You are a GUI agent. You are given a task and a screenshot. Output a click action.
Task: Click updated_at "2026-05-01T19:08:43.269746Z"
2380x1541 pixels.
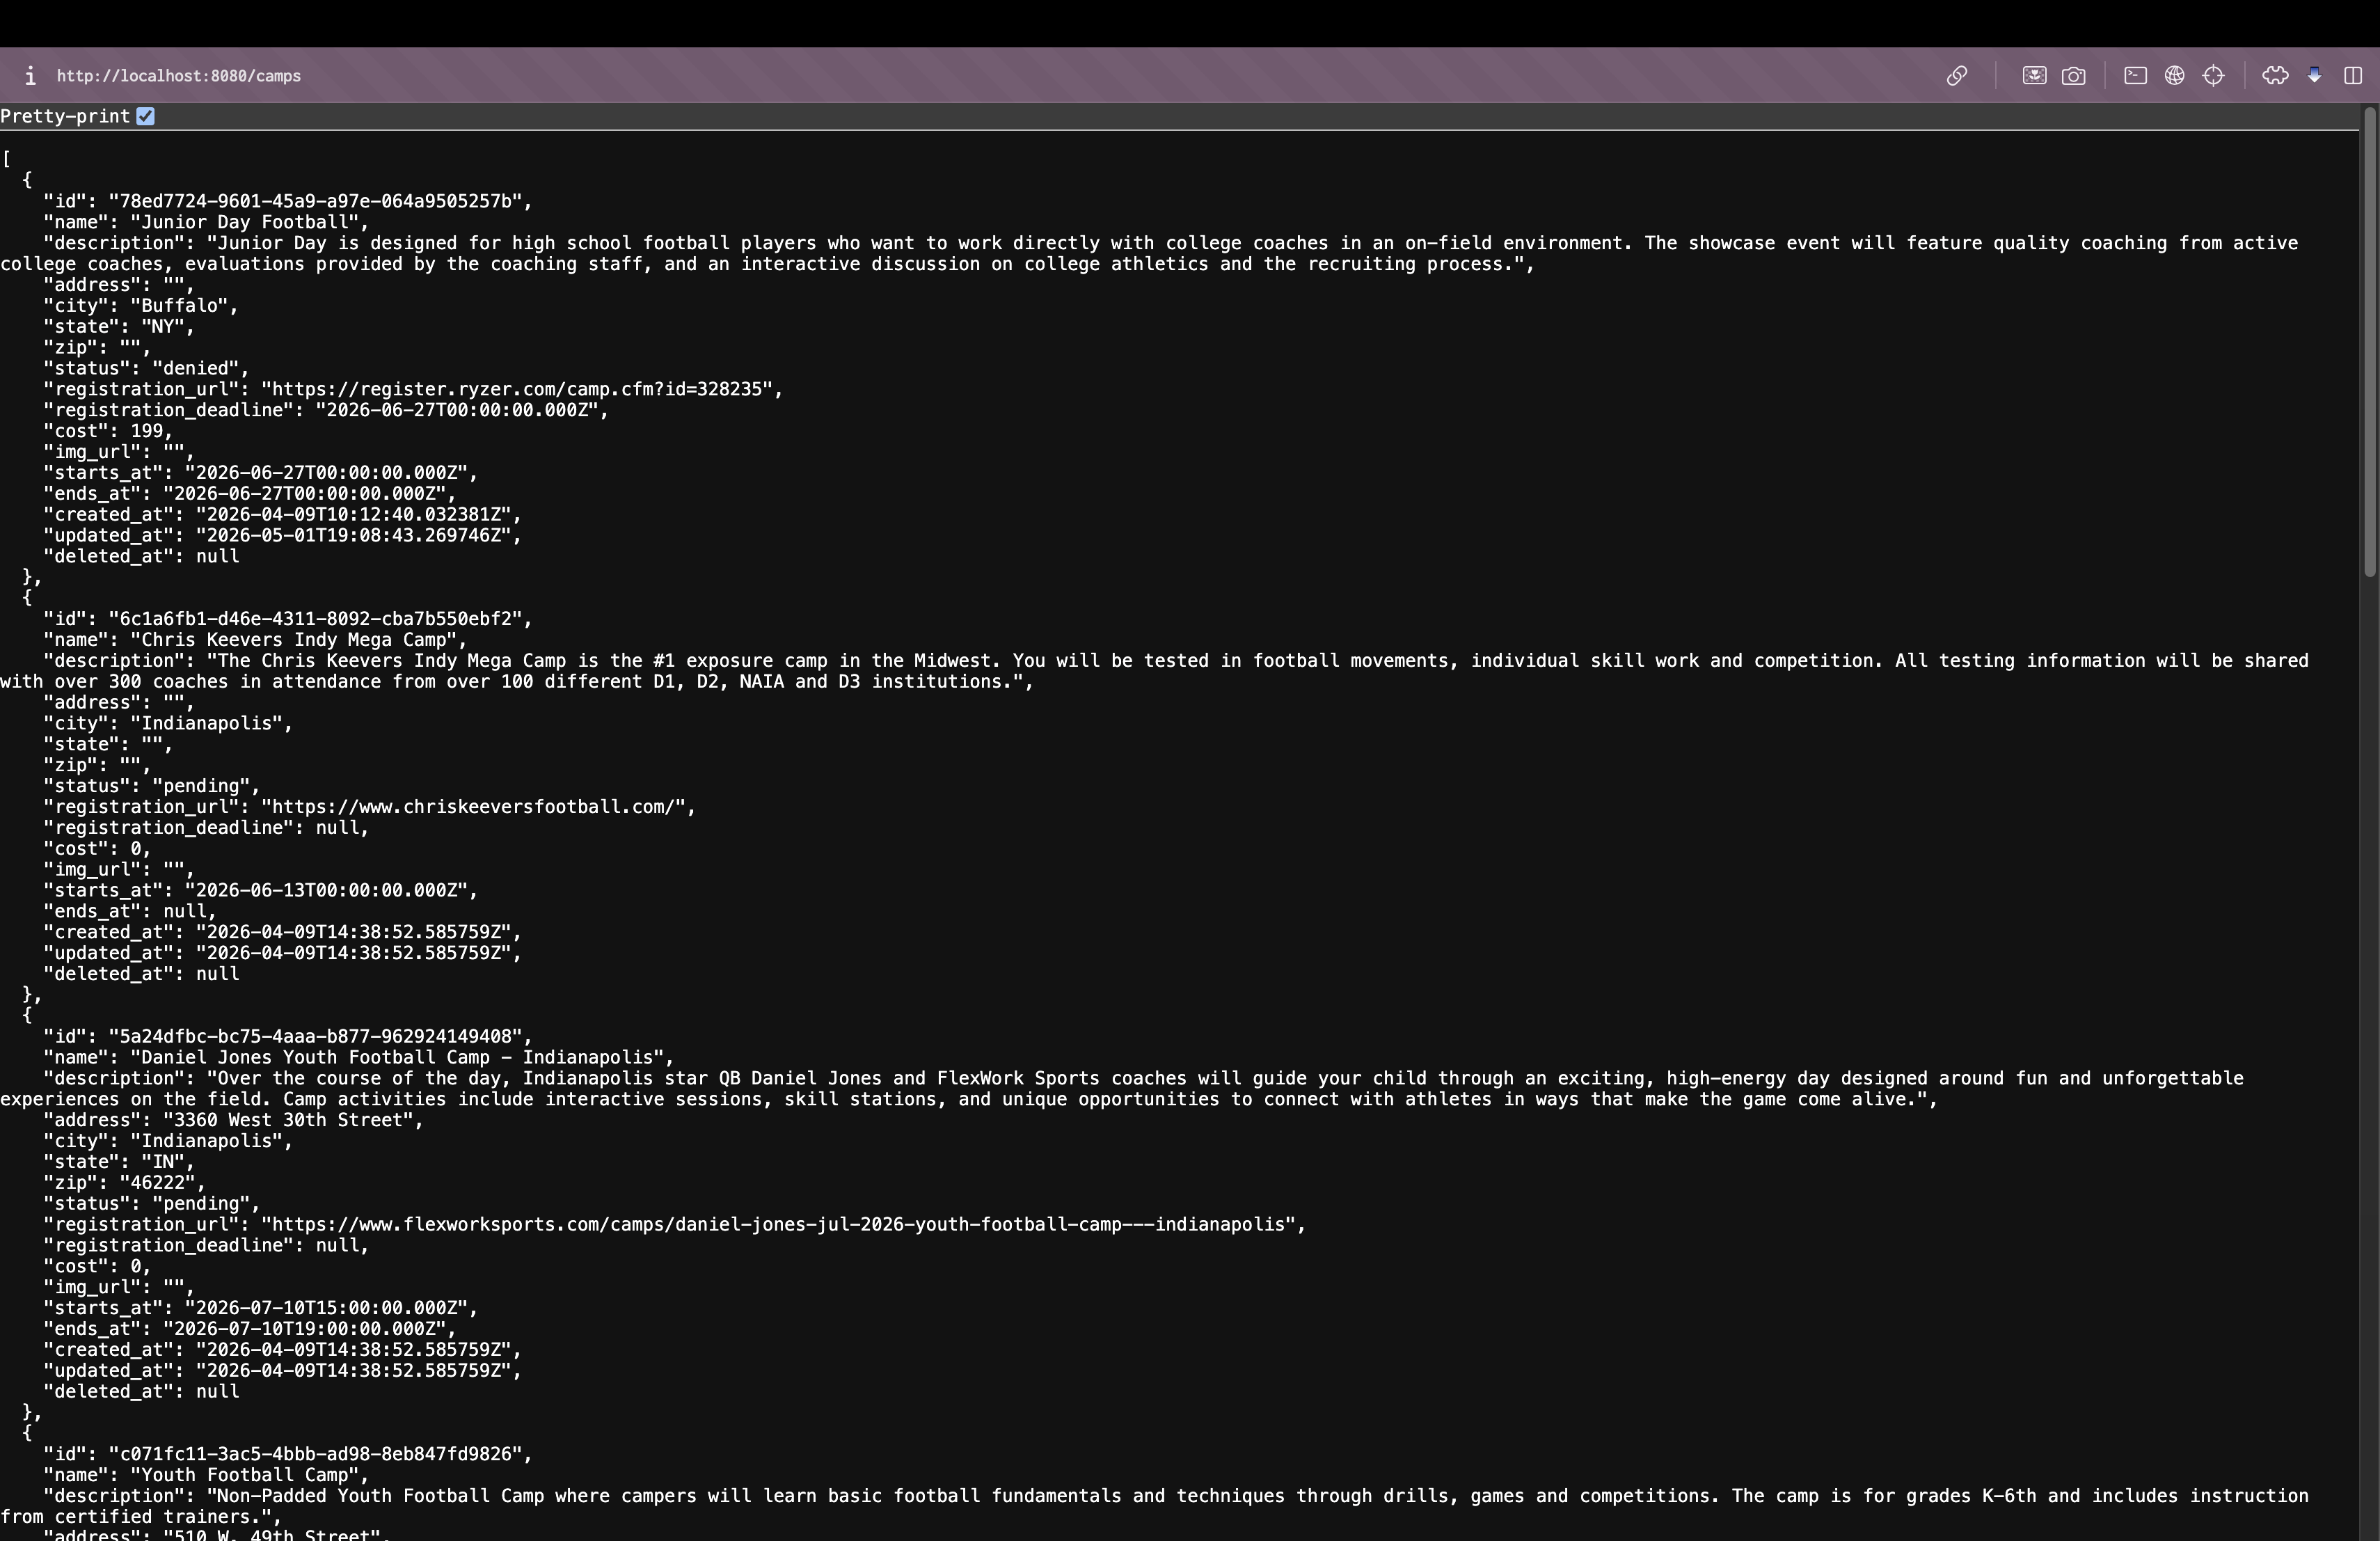coord(353,535)
